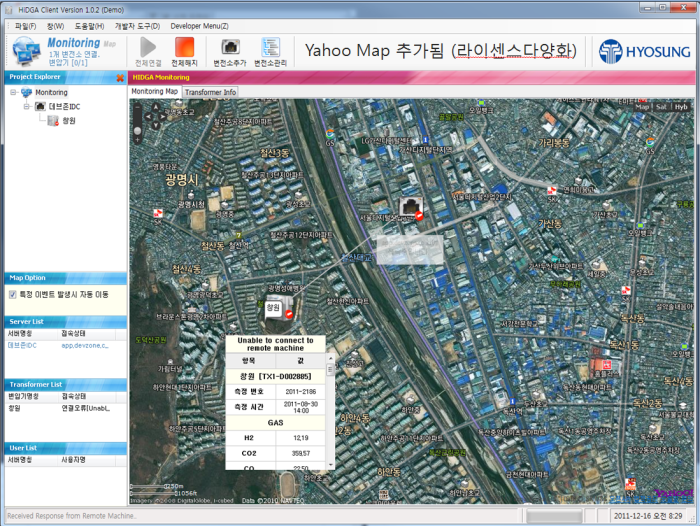Click the GAS section header in popup

point(275,422)
